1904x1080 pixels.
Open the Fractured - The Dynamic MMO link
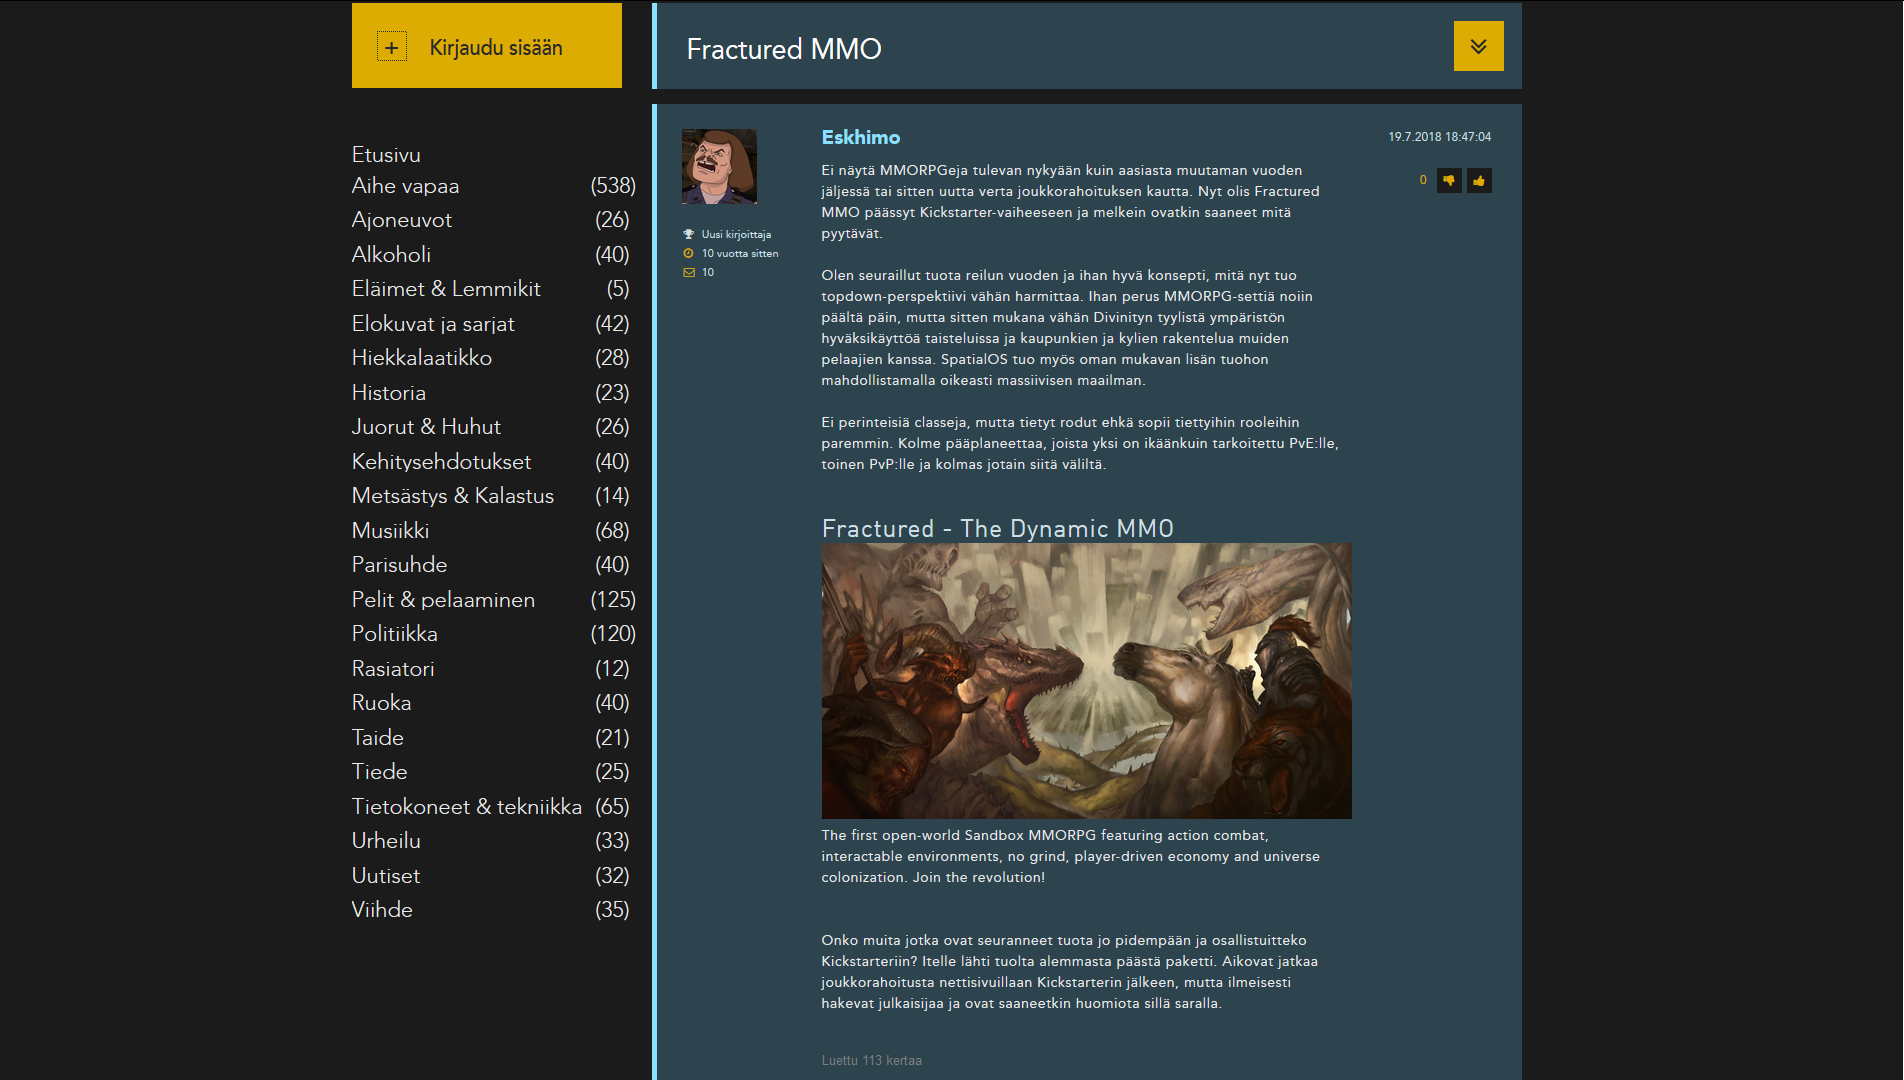pyautogui.click(x=997, y=528)
